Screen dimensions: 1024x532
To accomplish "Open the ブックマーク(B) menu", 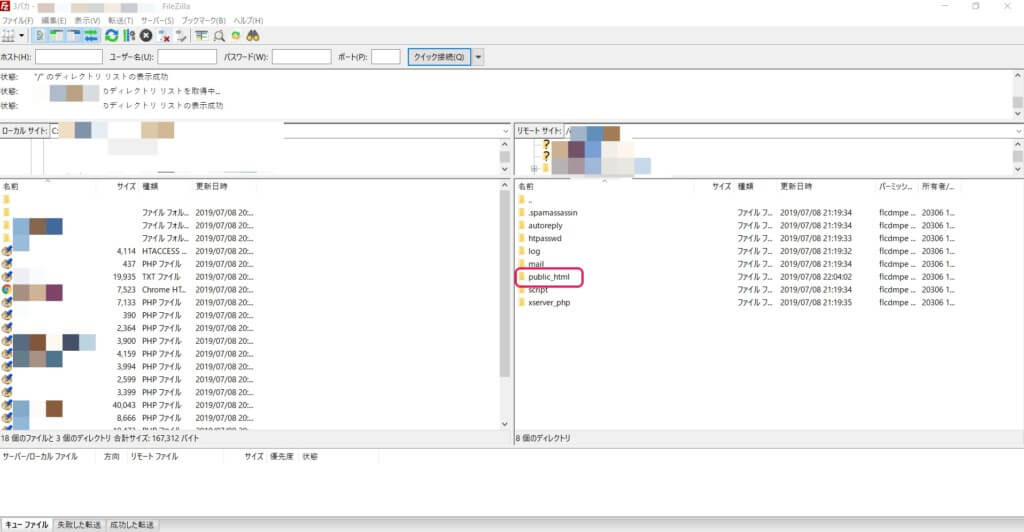I will [203, 21].
